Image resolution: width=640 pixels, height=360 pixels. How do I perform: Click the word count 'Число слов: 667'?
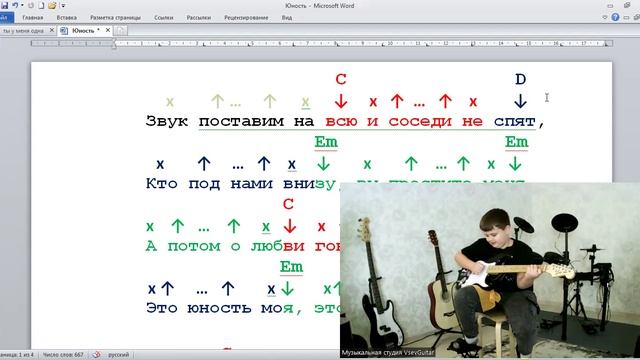click(x=63, y=355)
